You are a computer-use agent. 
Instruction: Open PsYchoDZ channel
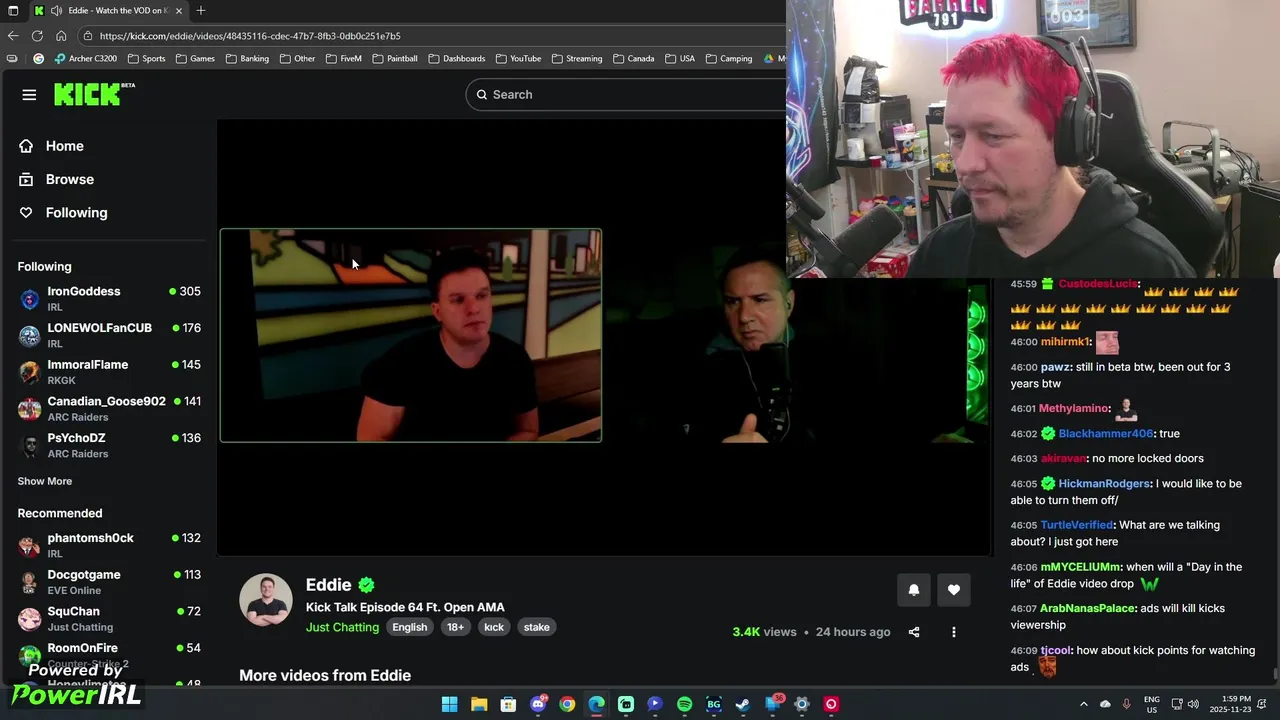point(109,445)
